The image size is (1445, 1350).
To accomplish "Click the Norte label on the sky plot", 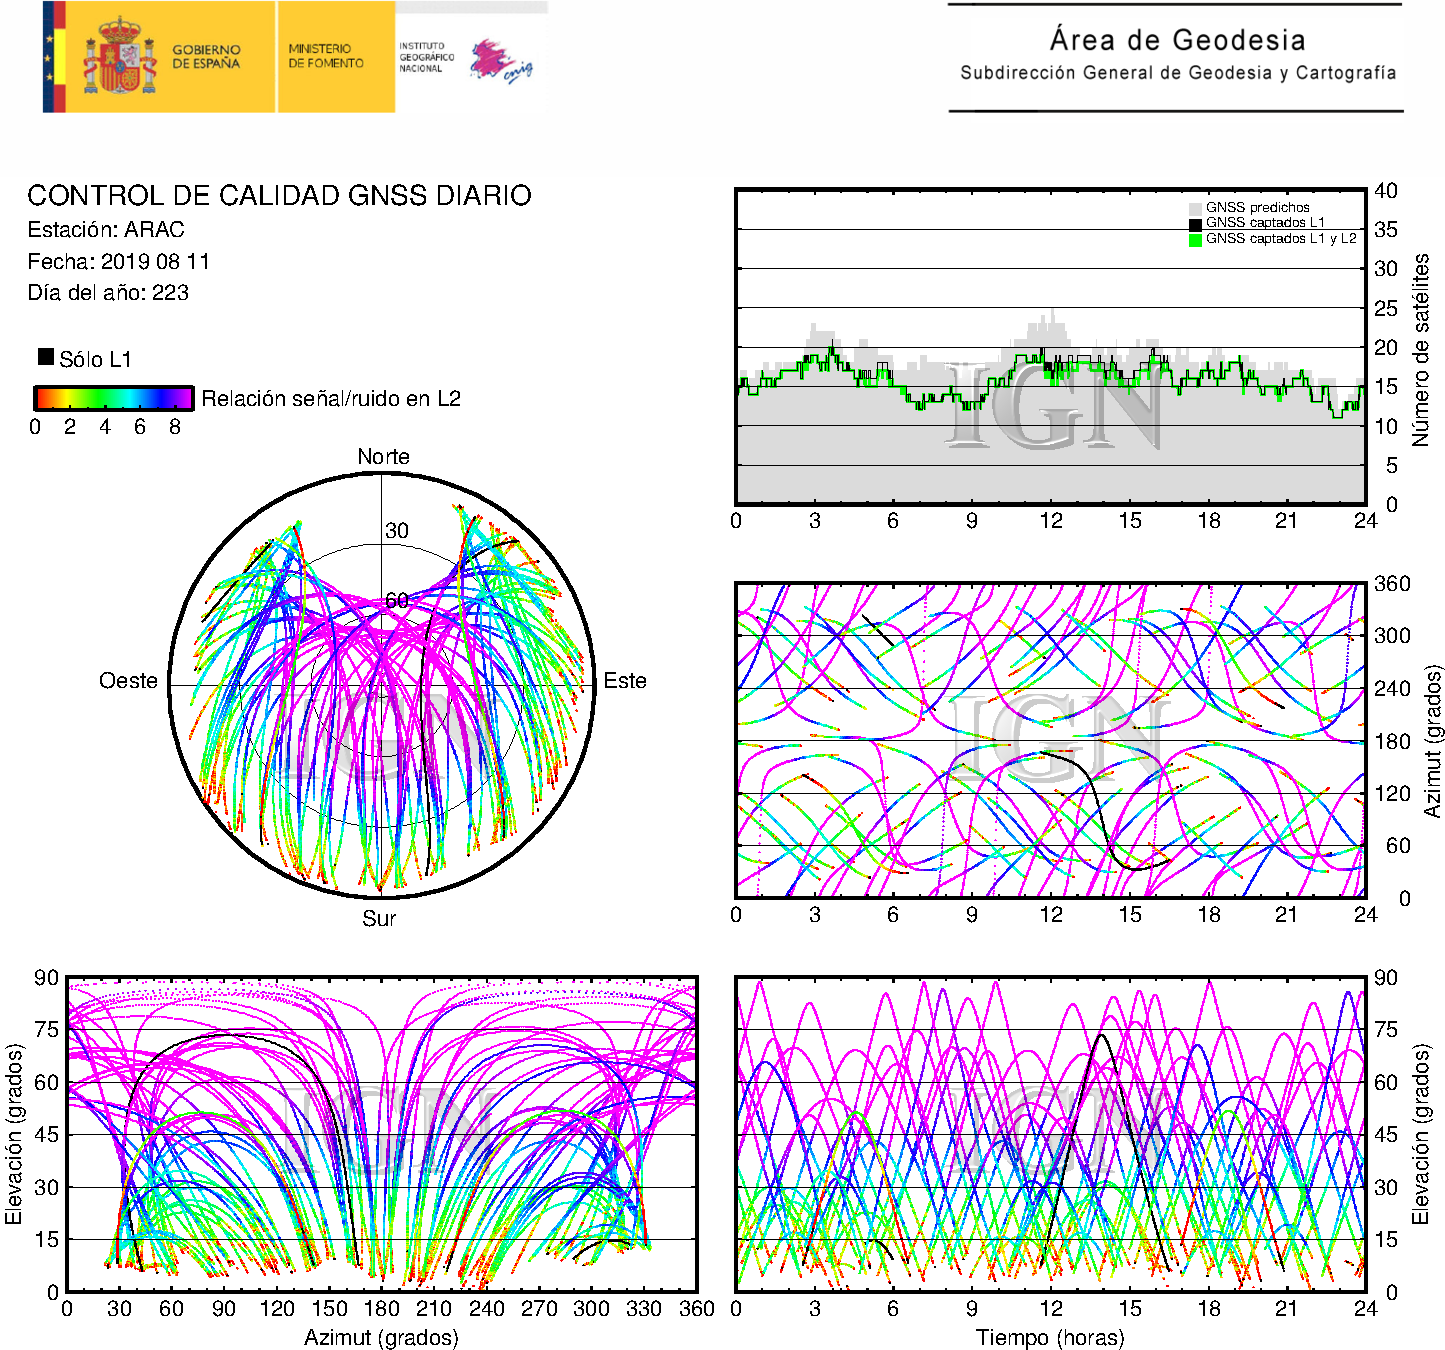I will [x=383, y=457].
